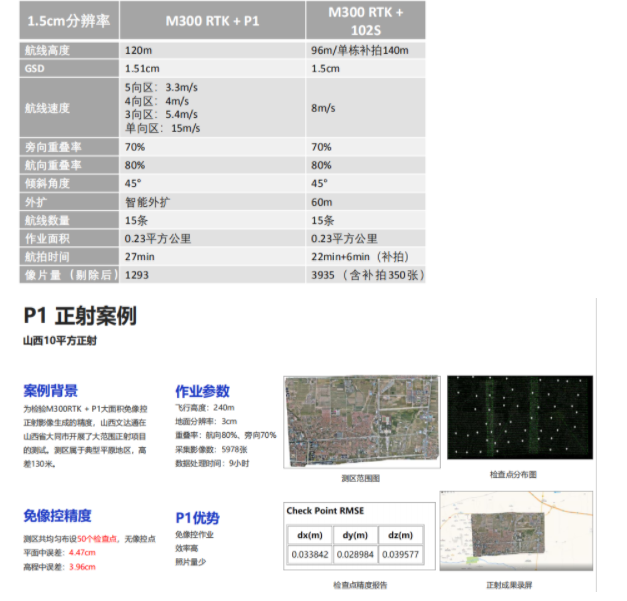The height and width of the screenshot is (601, 627).
Task: Select row label '航线数量'
Action: tap(69, 220)
